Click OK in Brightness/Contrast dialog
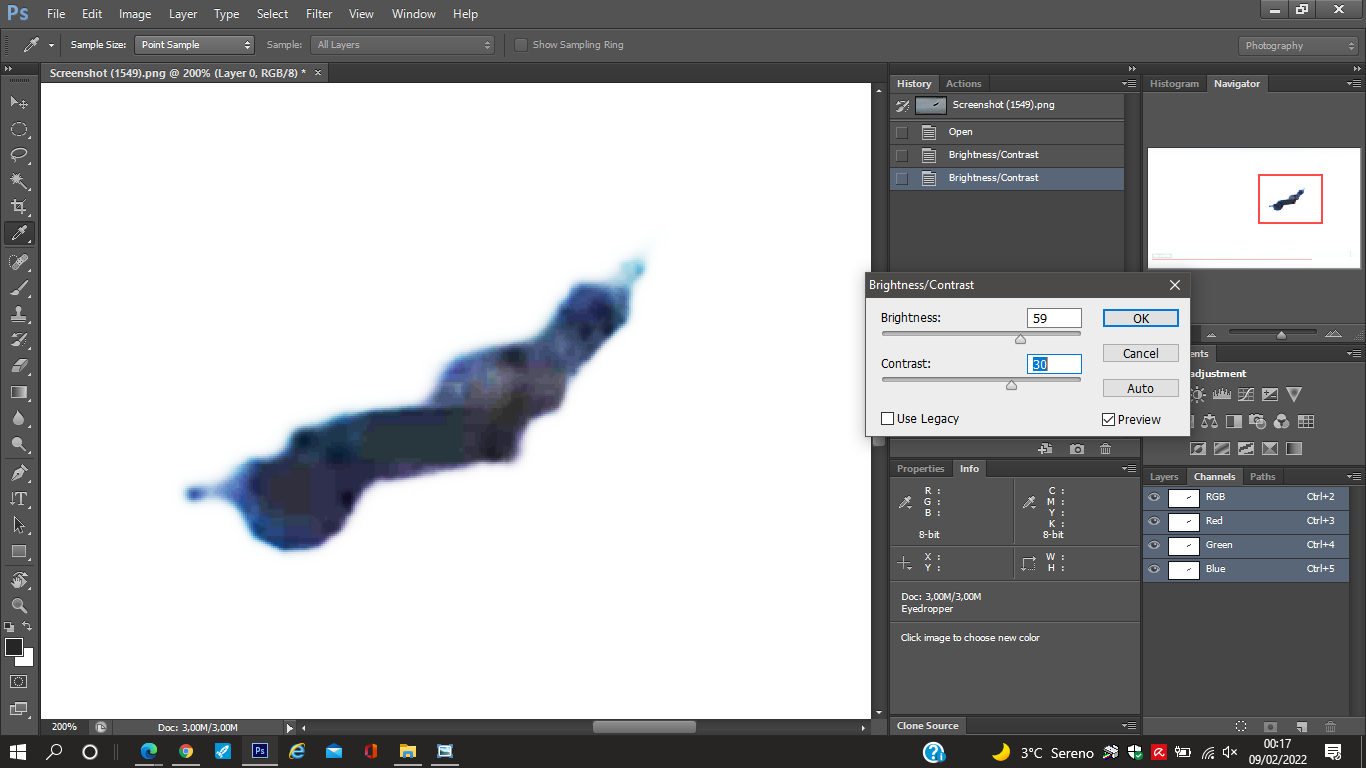The width and height of the screenshot is (1366, 768). click(1140, 318)
